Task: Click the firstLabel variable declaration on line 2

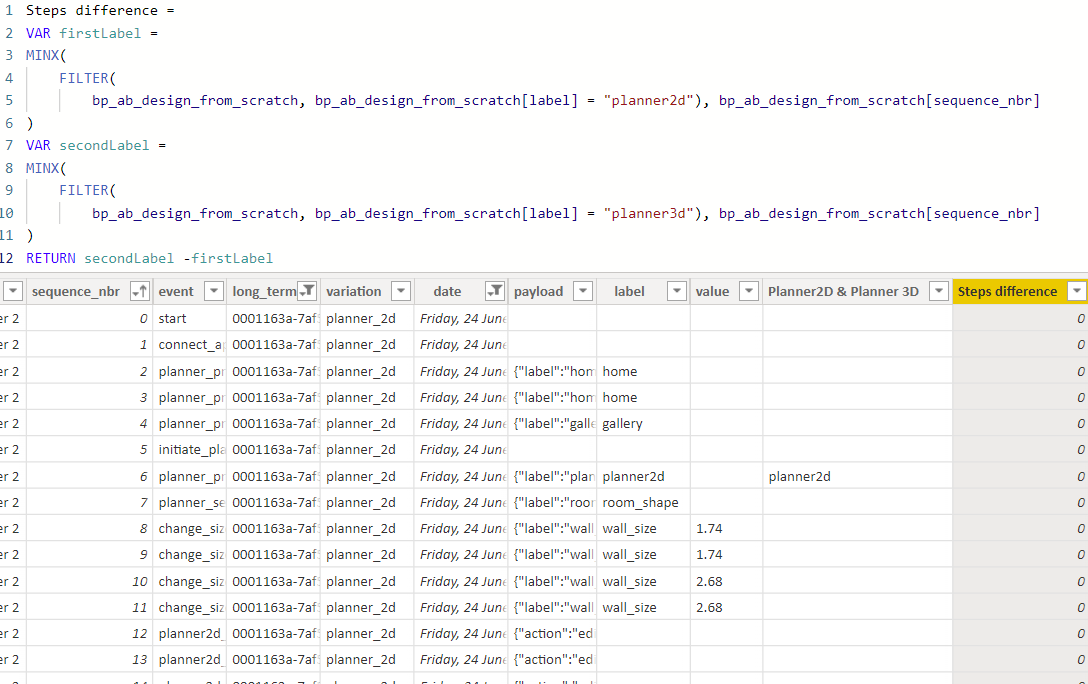Action: click(100, 33)
